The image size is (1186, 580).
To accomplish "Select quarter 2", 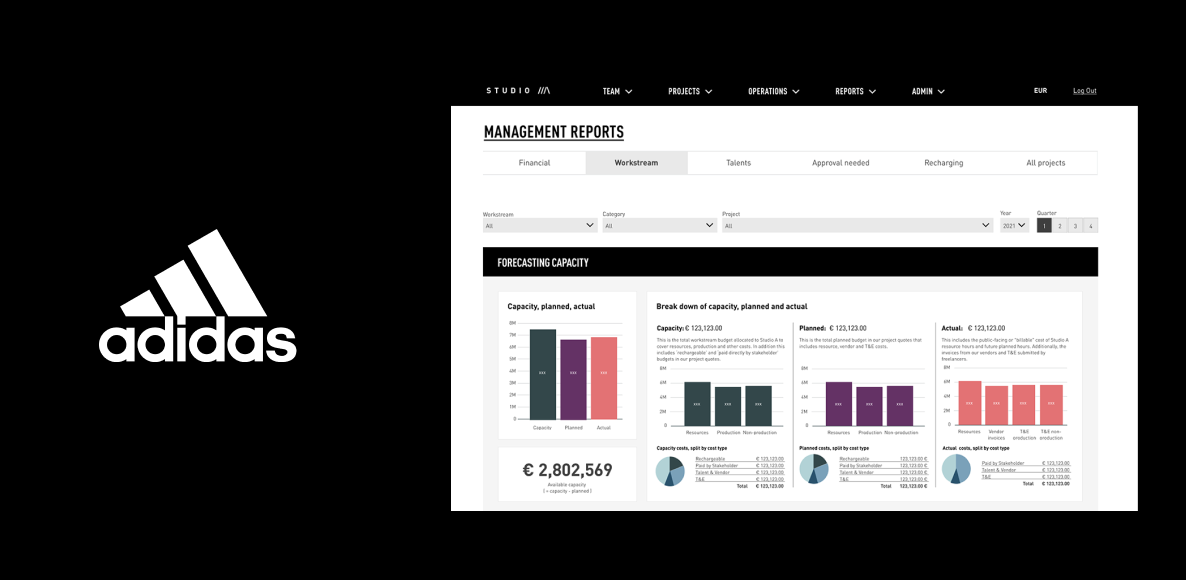I will tap(1060, 225).
